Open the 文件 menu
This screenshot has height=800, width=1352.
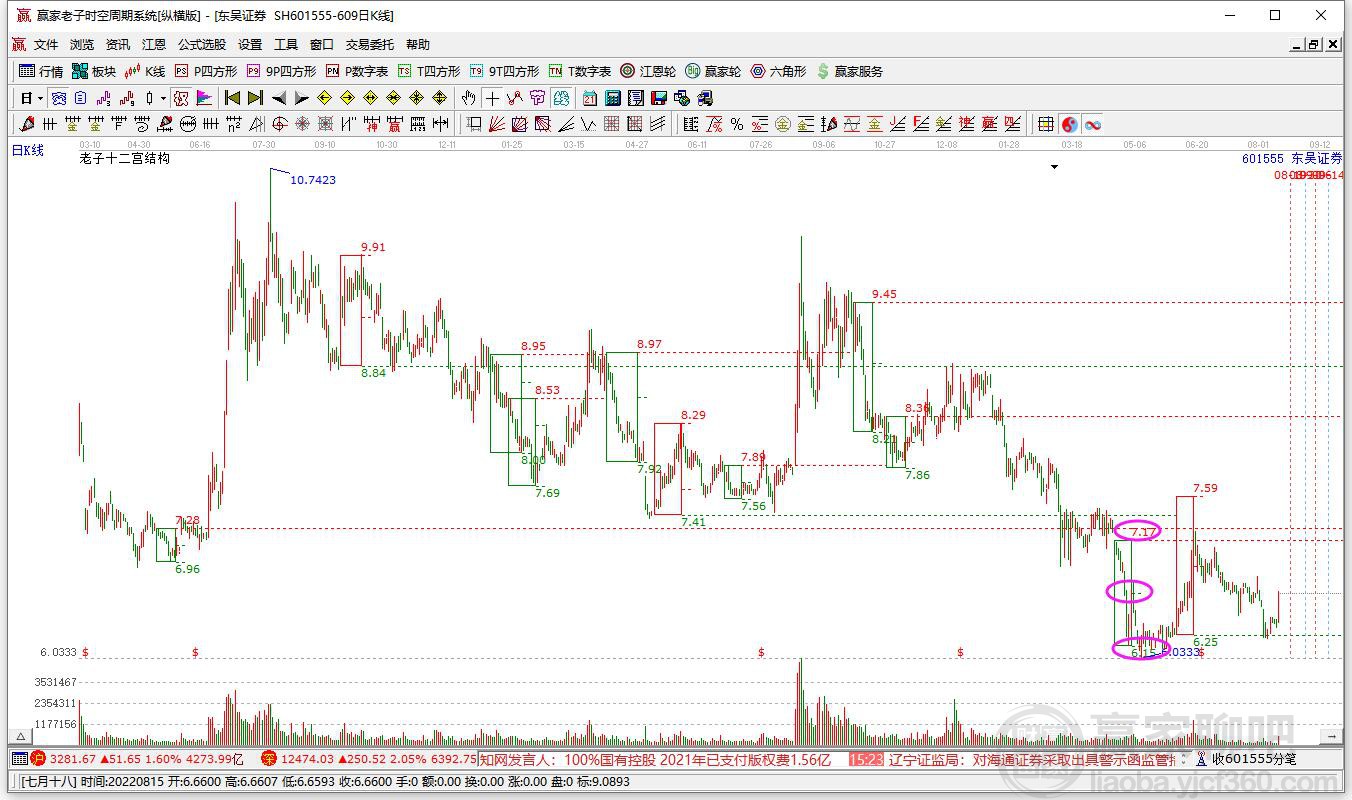[46, 45]
